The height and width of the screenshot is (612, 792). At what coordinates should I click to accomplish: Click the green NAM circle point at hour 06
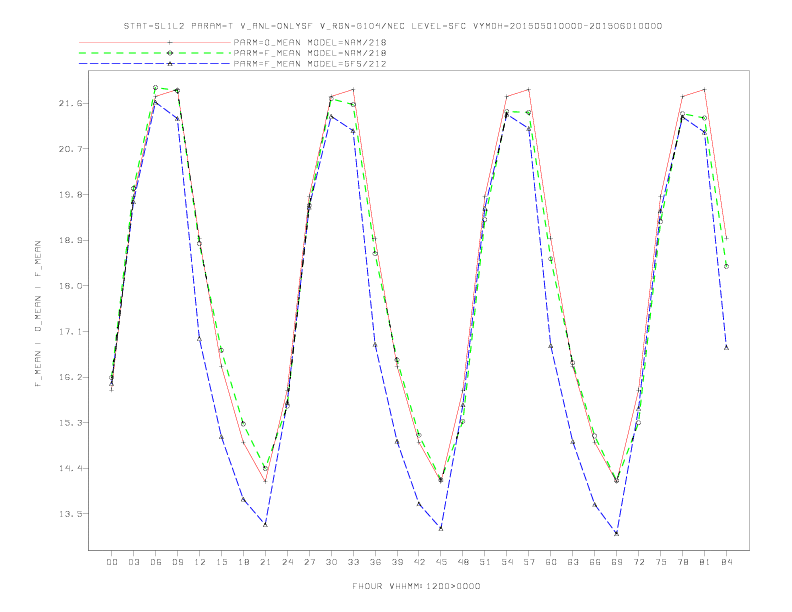pyautogui.click(x=156, y=87)
